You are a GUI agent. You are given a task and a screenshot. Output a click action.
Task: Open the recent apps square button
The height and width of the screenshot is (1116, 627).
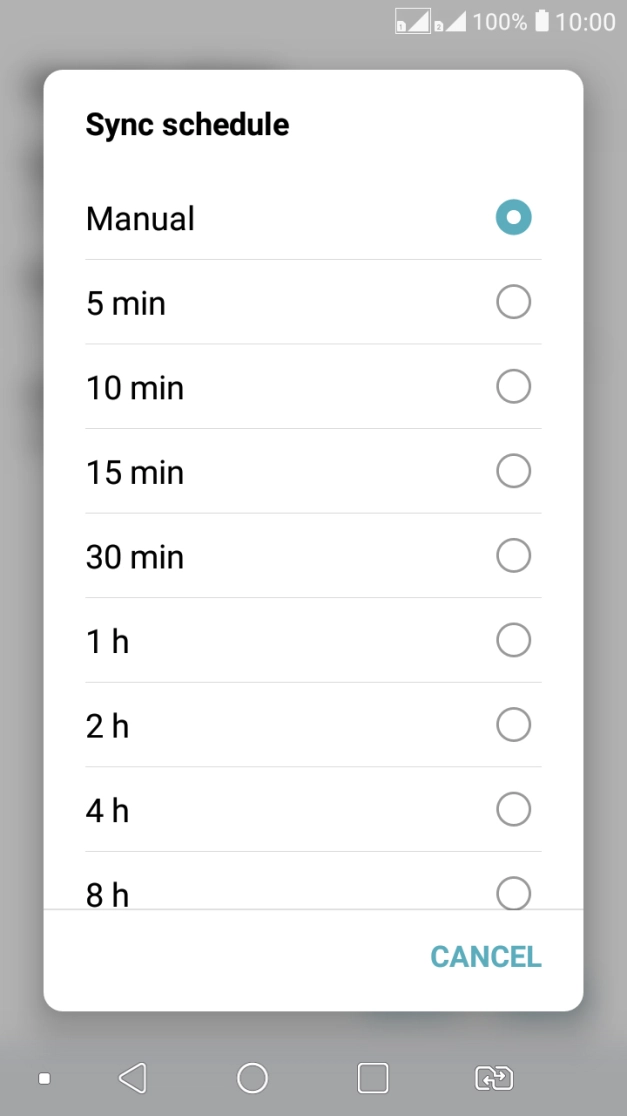[x=371, y=1077]
